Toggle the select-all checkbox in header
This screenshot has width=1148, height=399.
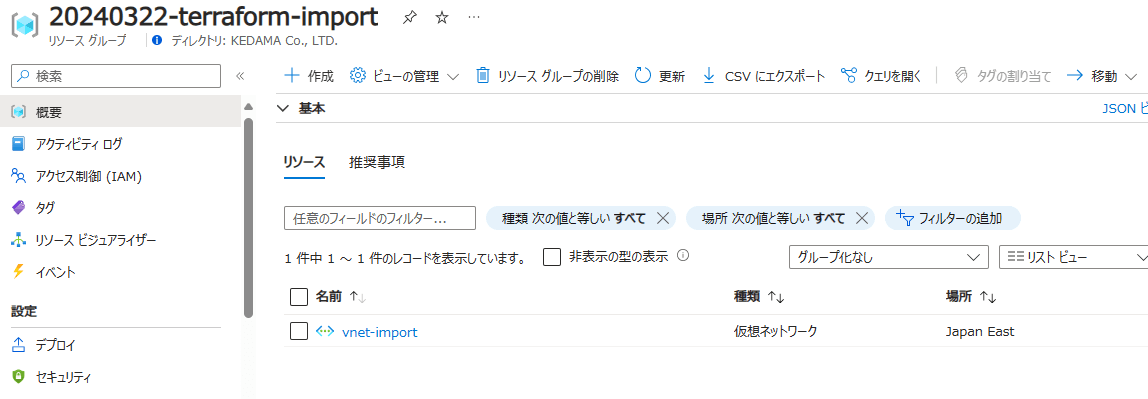[299, 297]
